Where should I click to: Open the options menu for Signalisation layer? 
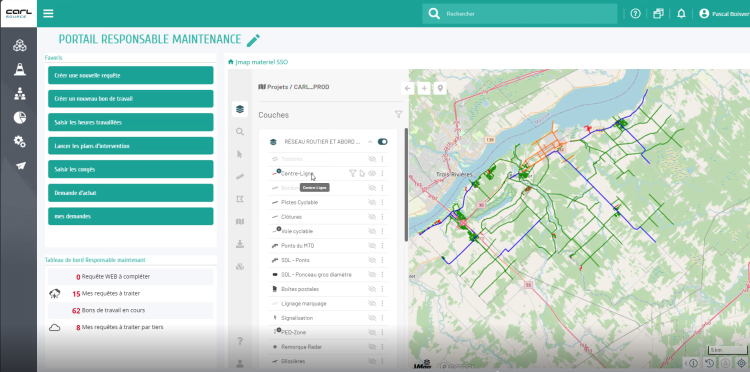(x=382, y=318)
